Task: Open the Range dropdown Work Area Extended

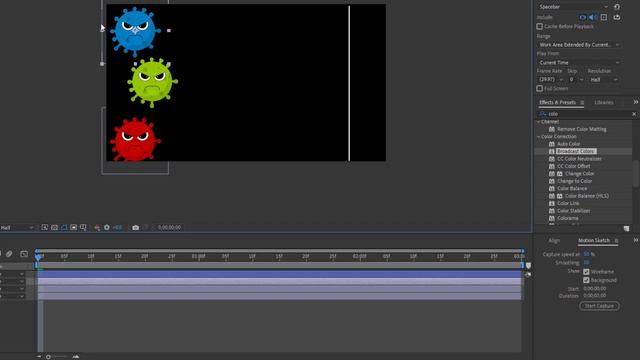Action: coord(579,45)
